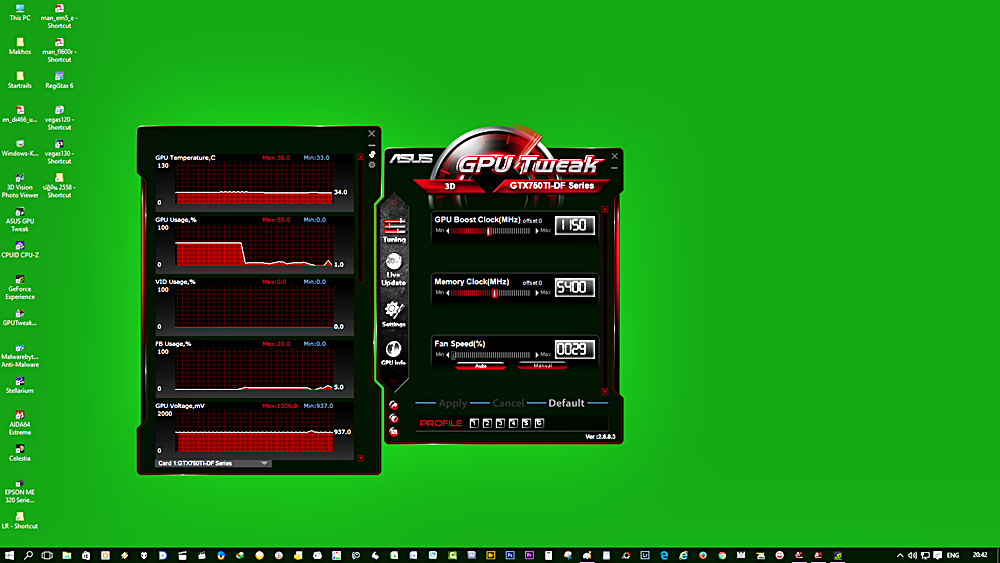
Task: Decrease Fan Speed with left arrow
Action: click(448, 355)
